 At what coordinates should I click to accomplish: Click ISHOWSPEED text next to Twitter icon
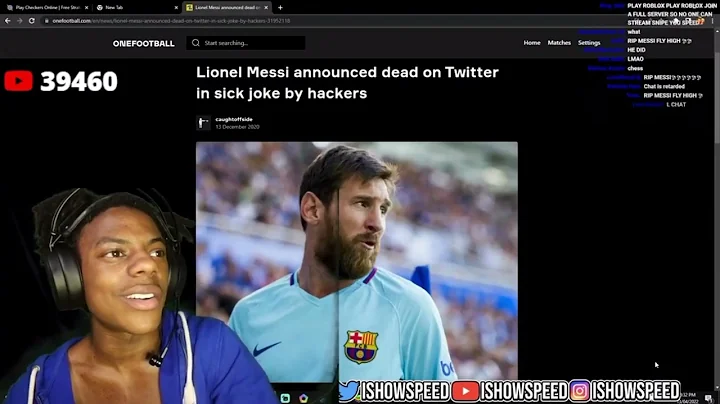pyautogui.click(x=405, y=392)
